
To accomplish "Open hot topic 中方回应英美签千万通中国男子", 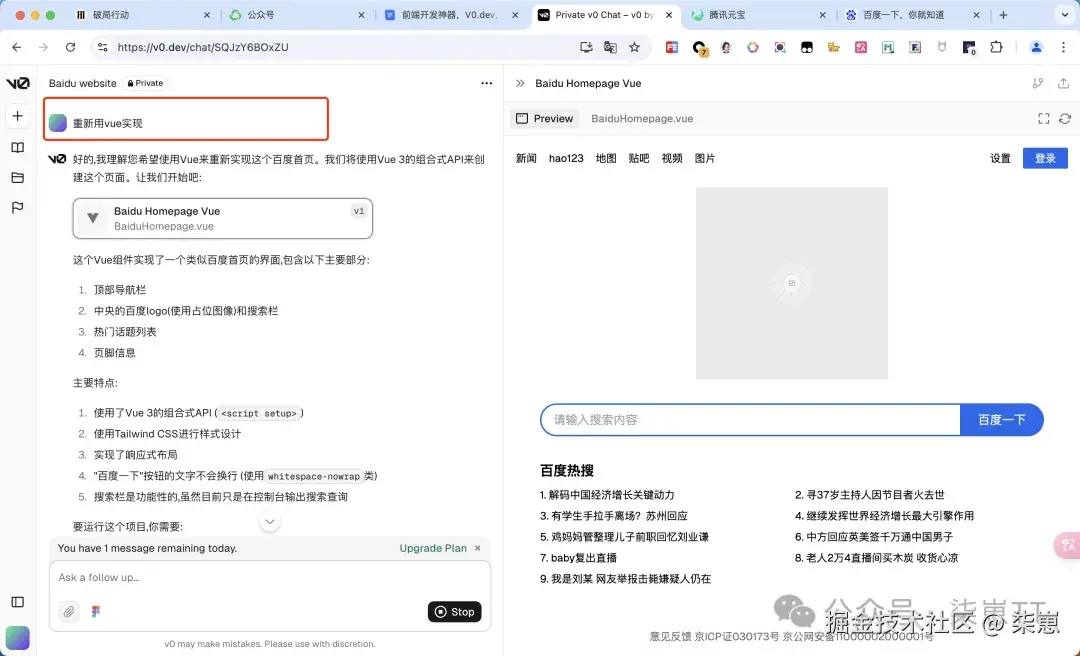I will point(874,537).
